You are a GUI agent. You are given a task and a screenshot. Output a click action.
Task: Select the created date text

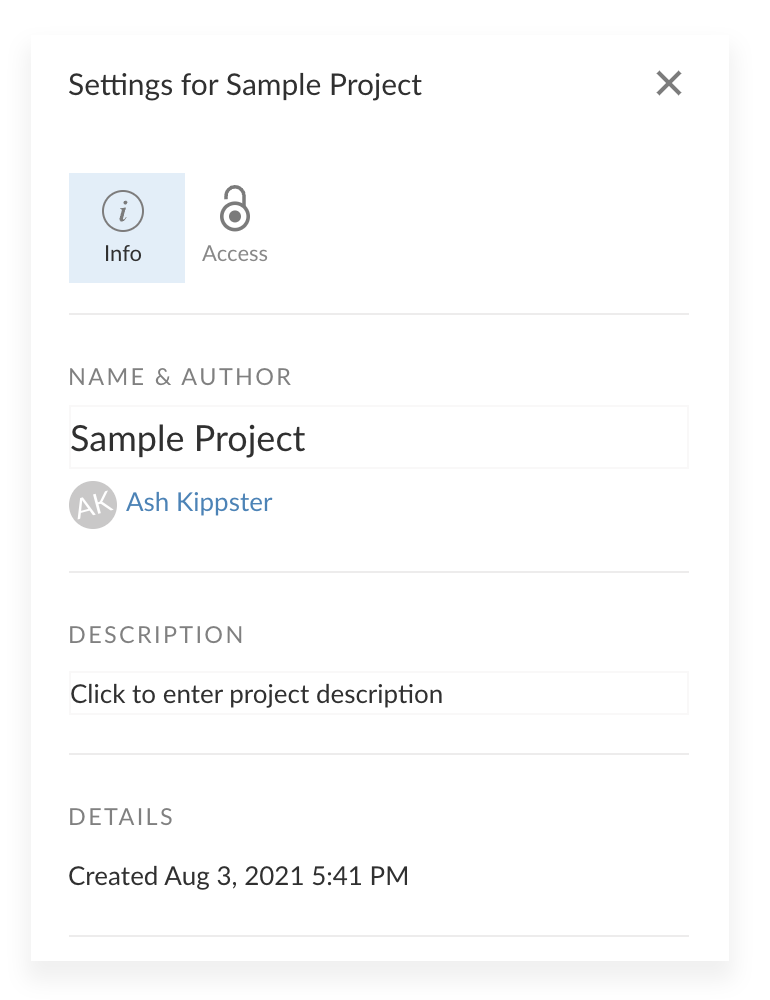coord(238,876)
